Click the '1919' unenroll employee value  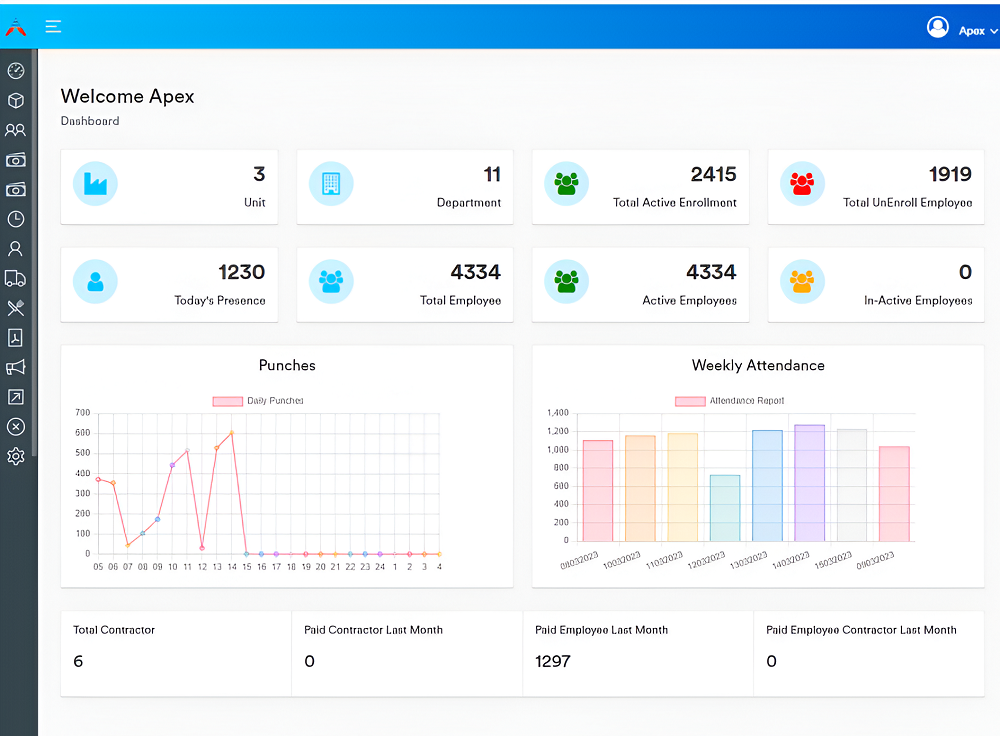950,174
